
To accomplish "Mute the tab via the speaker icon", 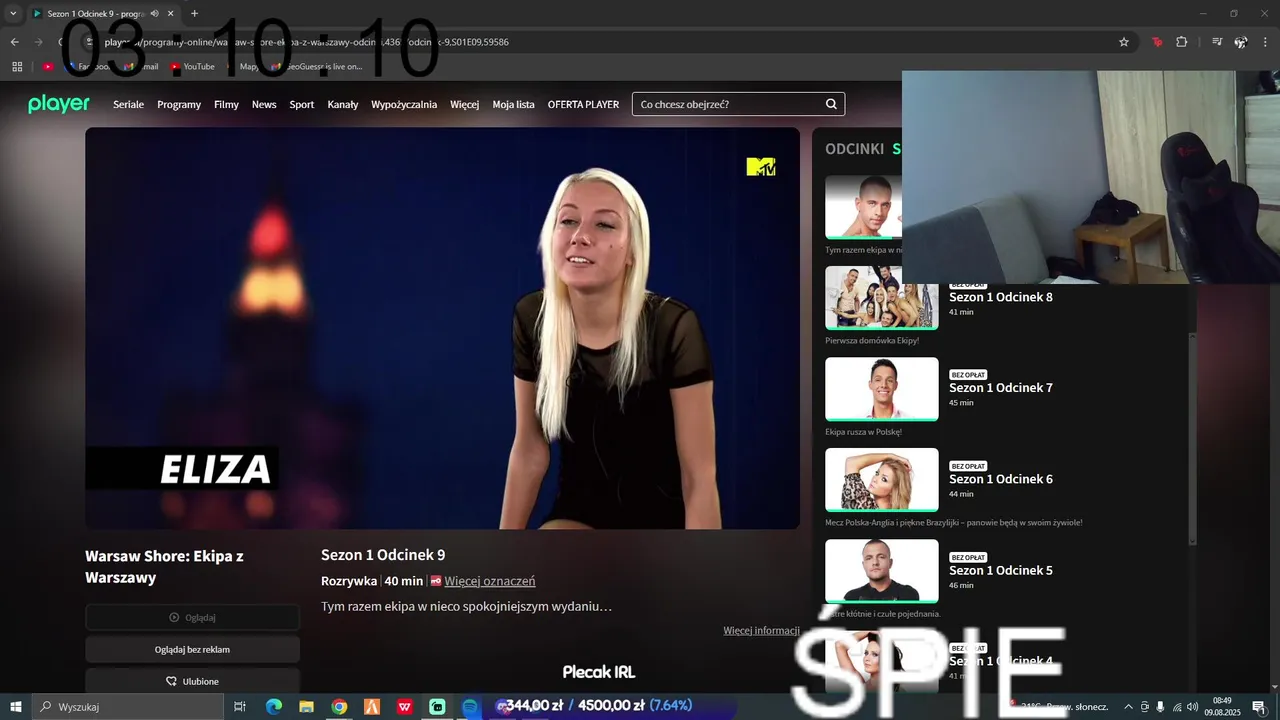I will 155,14.
